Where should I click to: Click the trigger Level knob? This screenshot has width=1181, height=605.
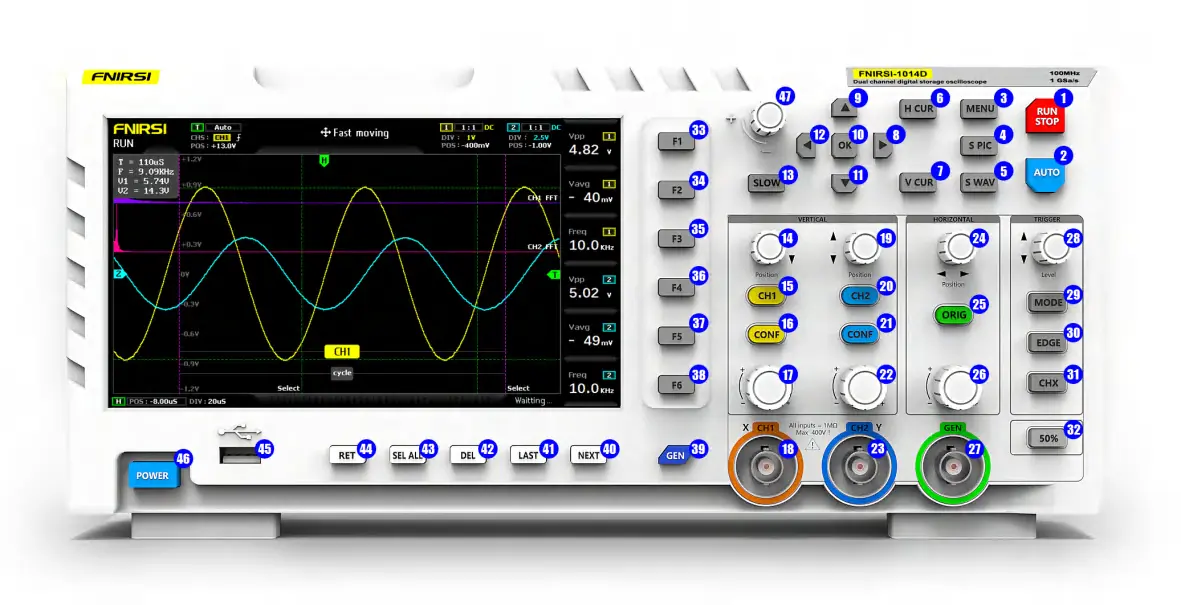1051,248
